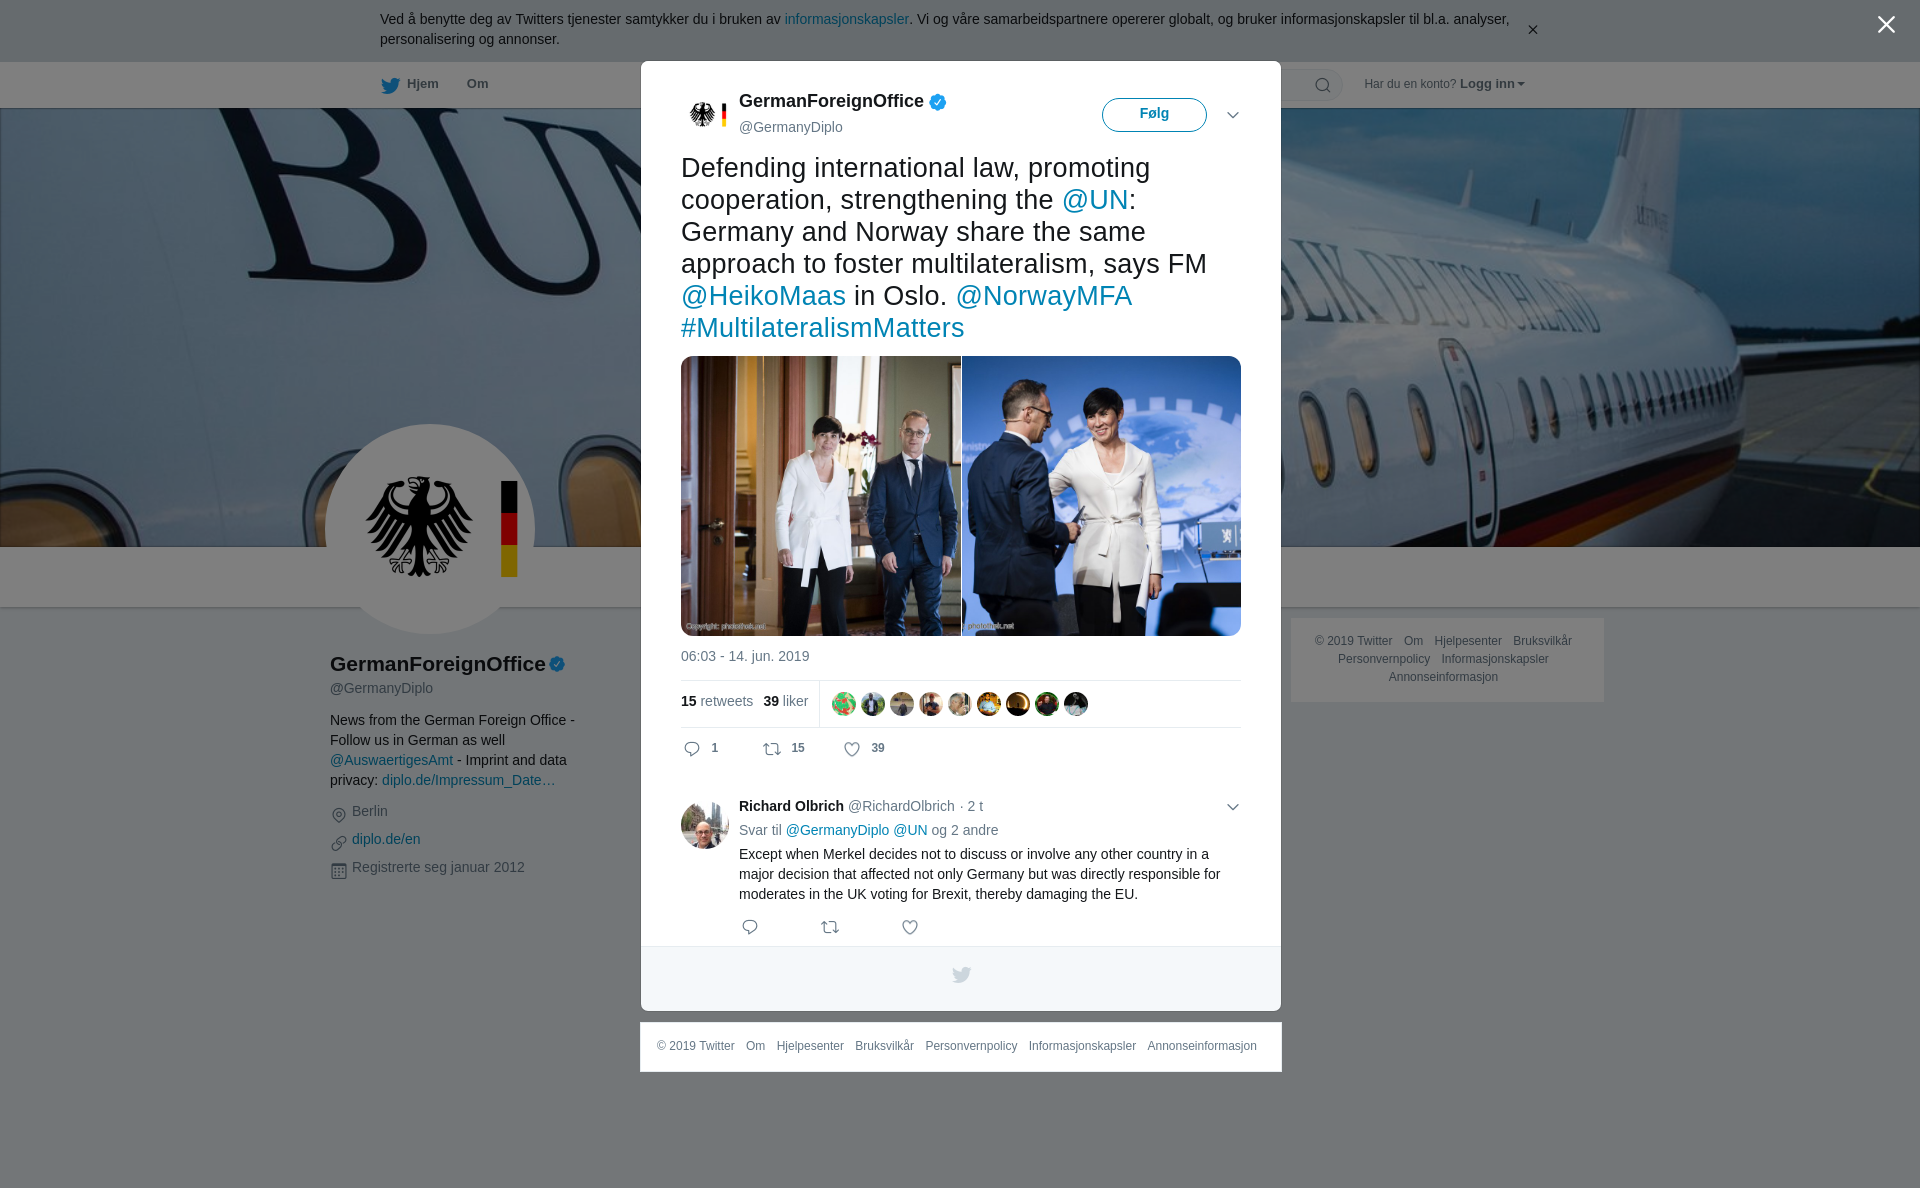1920x1188 pixels.
Task: Open the chevron menu on Richard Olbrich's reply
Action: [1233, 807]
